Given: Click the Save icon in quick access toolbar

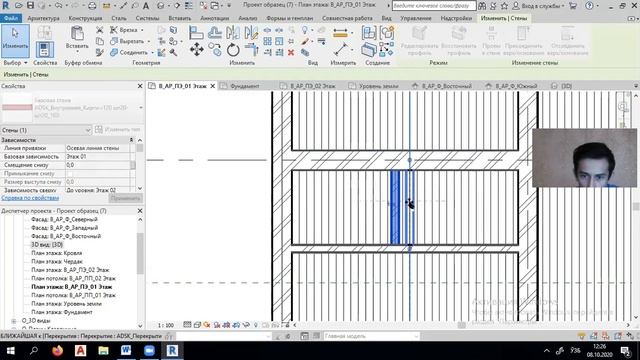Looking at the screenshot, I should pyautogui.click(x=30, y=6).
